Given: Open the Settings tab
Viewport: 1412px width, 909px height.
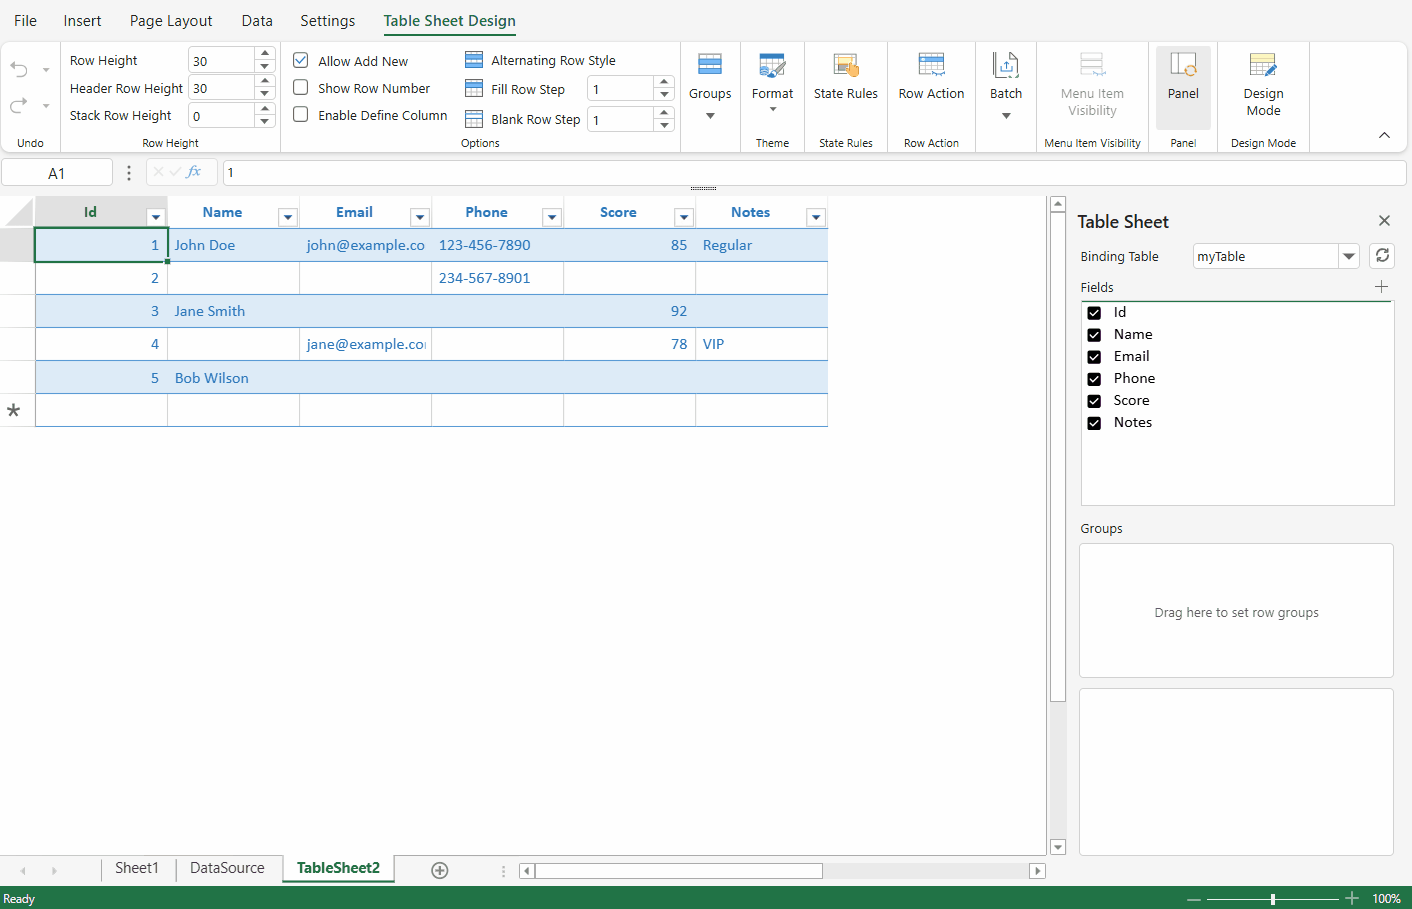Looking at the screenshot, I should 328,21.
